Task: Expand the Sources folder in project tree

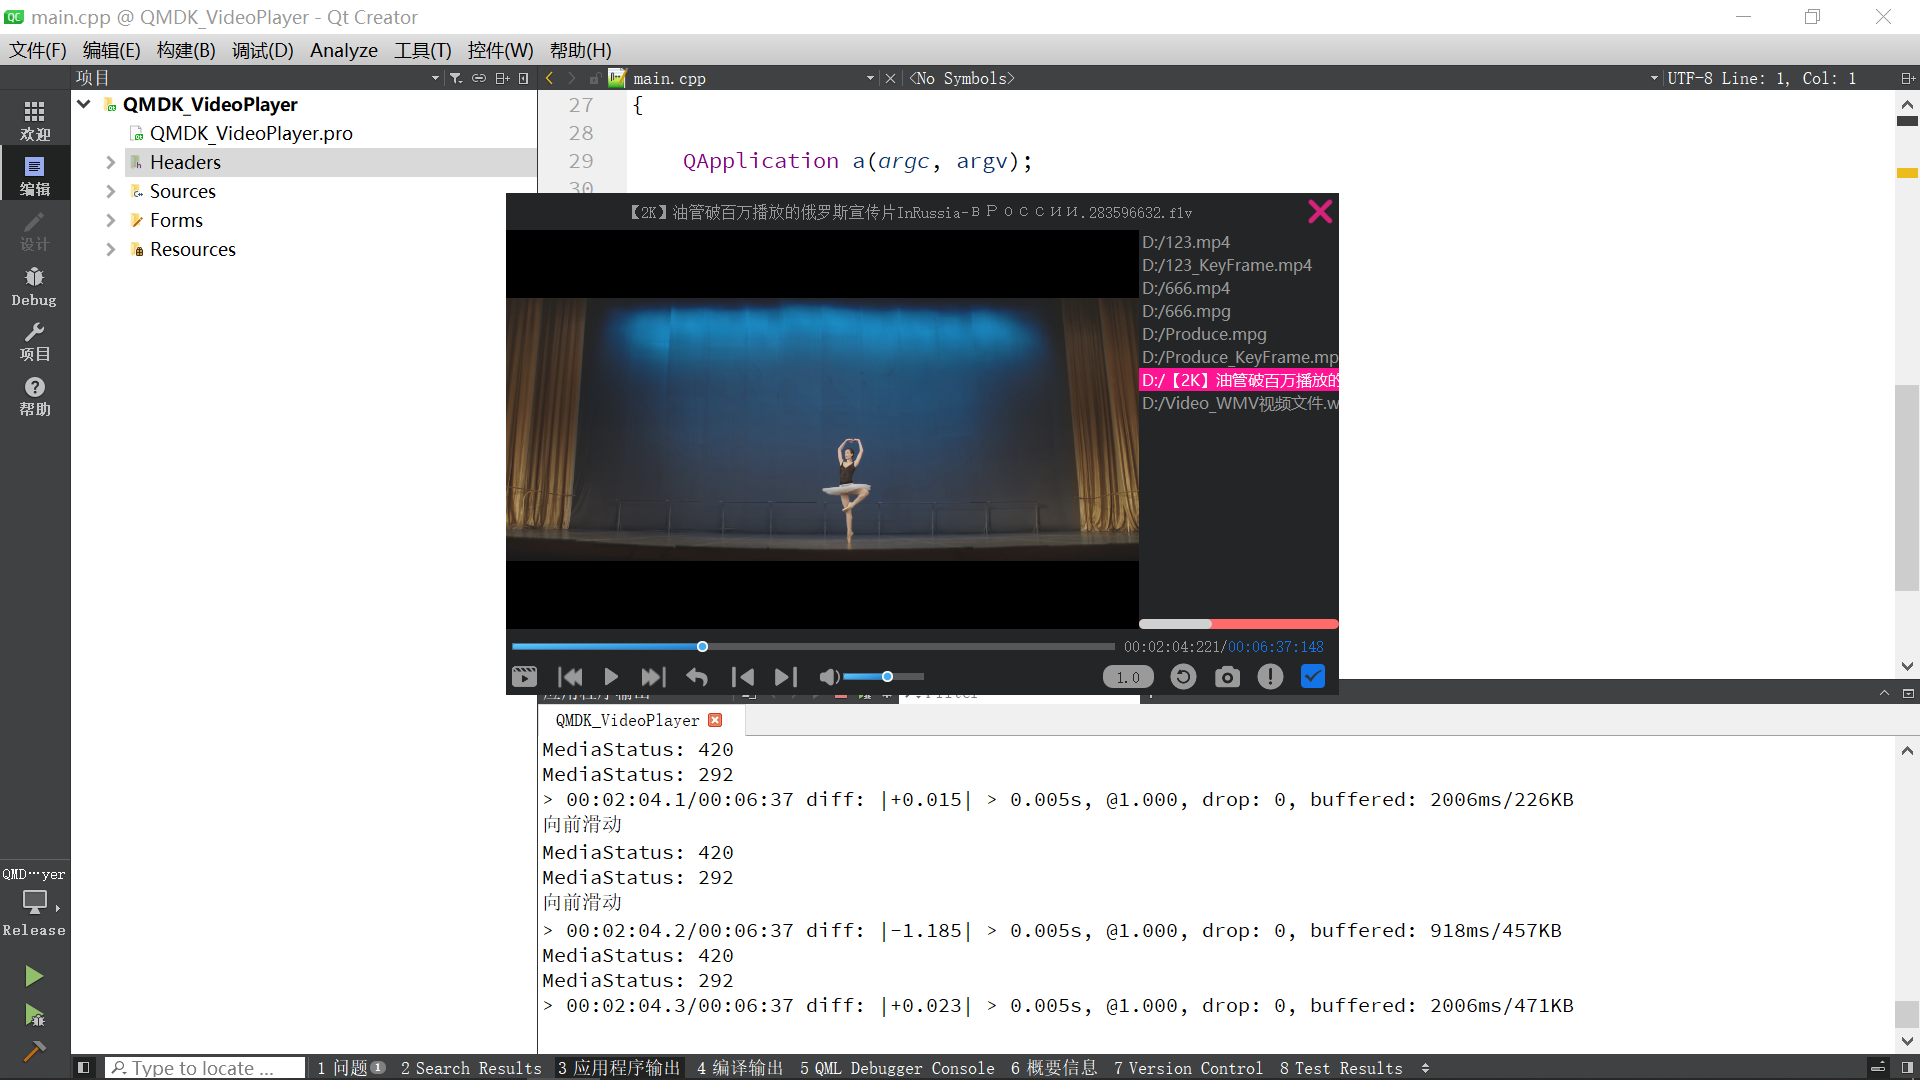Action: click(111, 191)
